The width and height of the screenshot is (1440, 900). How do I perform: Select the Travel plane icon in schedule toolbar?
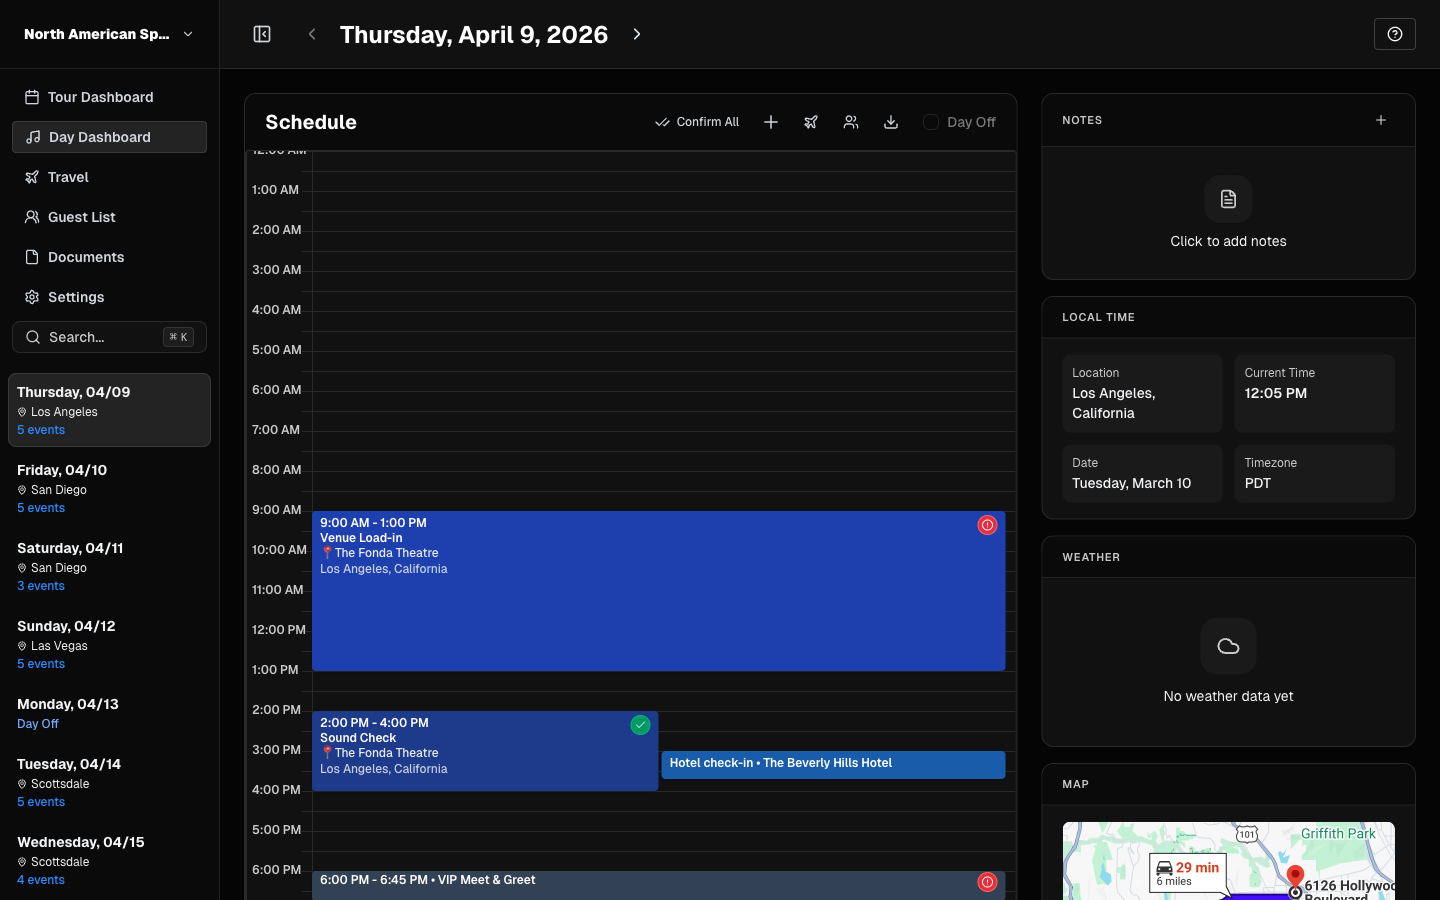coord(811,121)
